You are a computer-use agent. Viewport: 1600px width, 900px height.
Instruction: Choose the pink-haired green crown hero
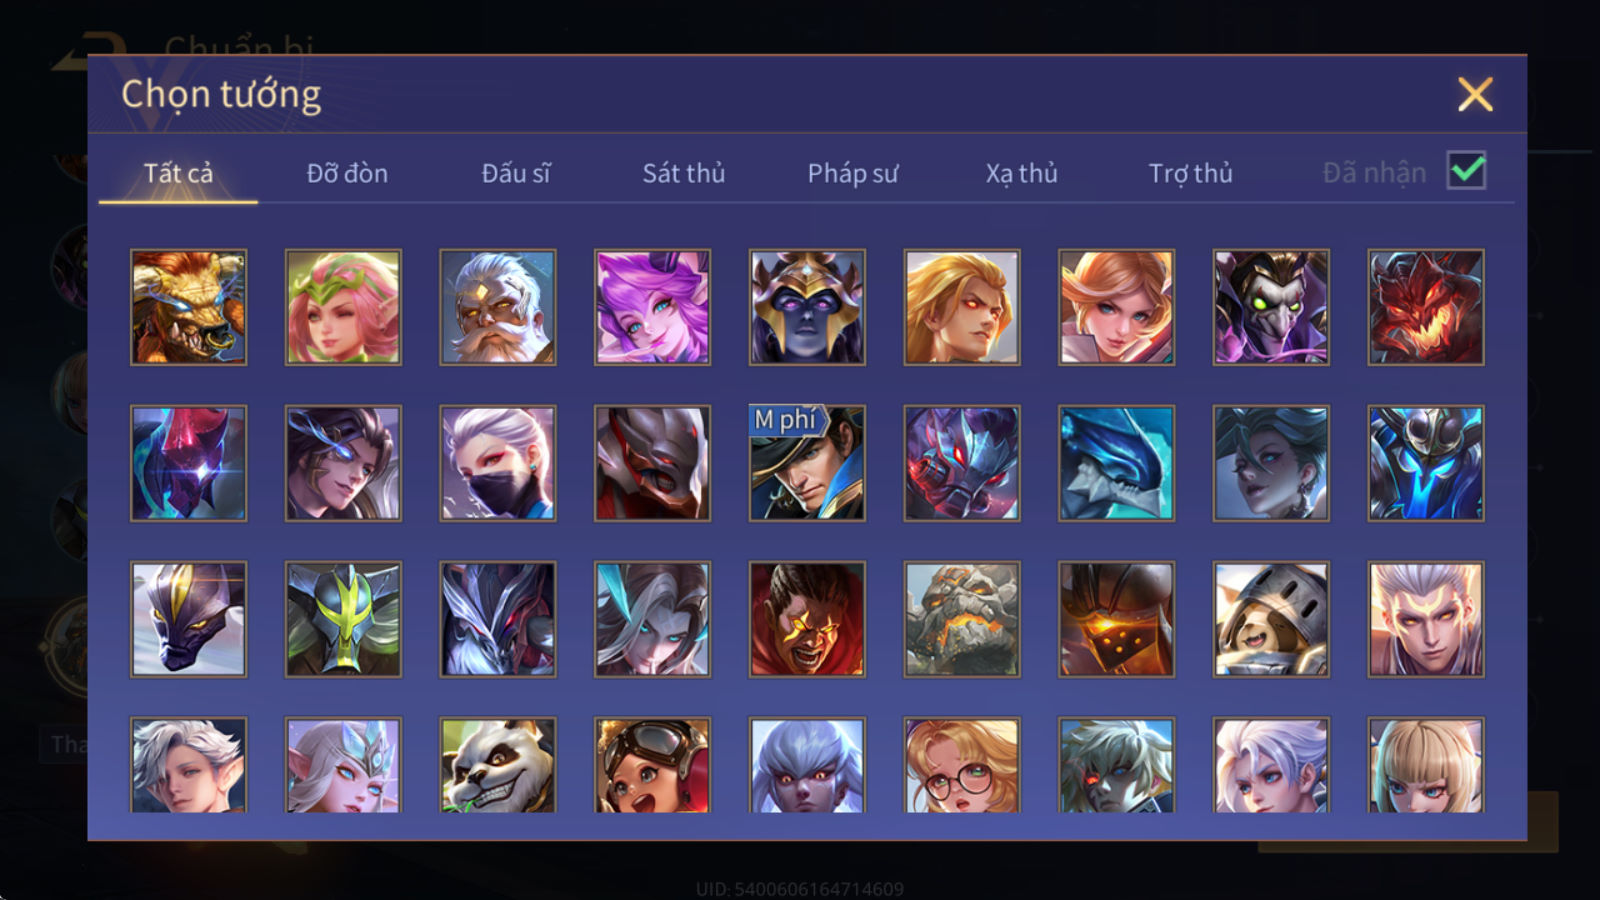pos(343,307)
